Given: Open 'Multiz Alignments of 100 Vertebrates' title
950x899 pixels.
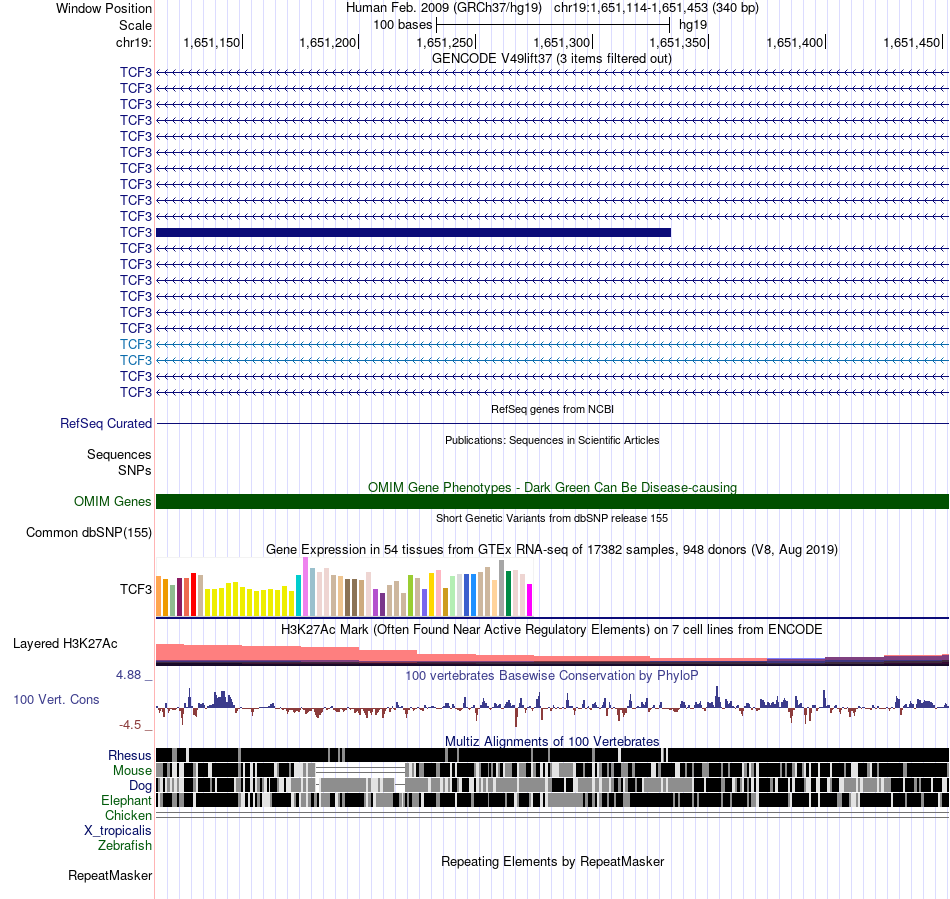Looking at the screenshot, I should [x=552, y=741].
